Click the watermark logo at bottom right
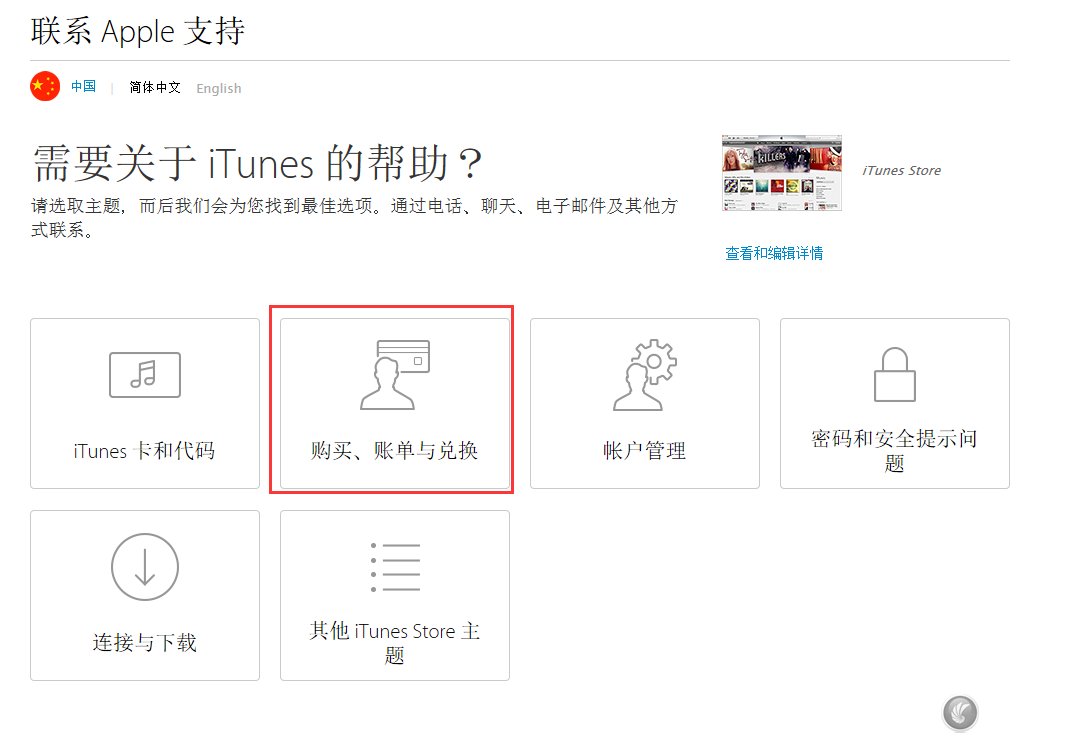Viewport: 1092px width, 738px height. point(960,713)
